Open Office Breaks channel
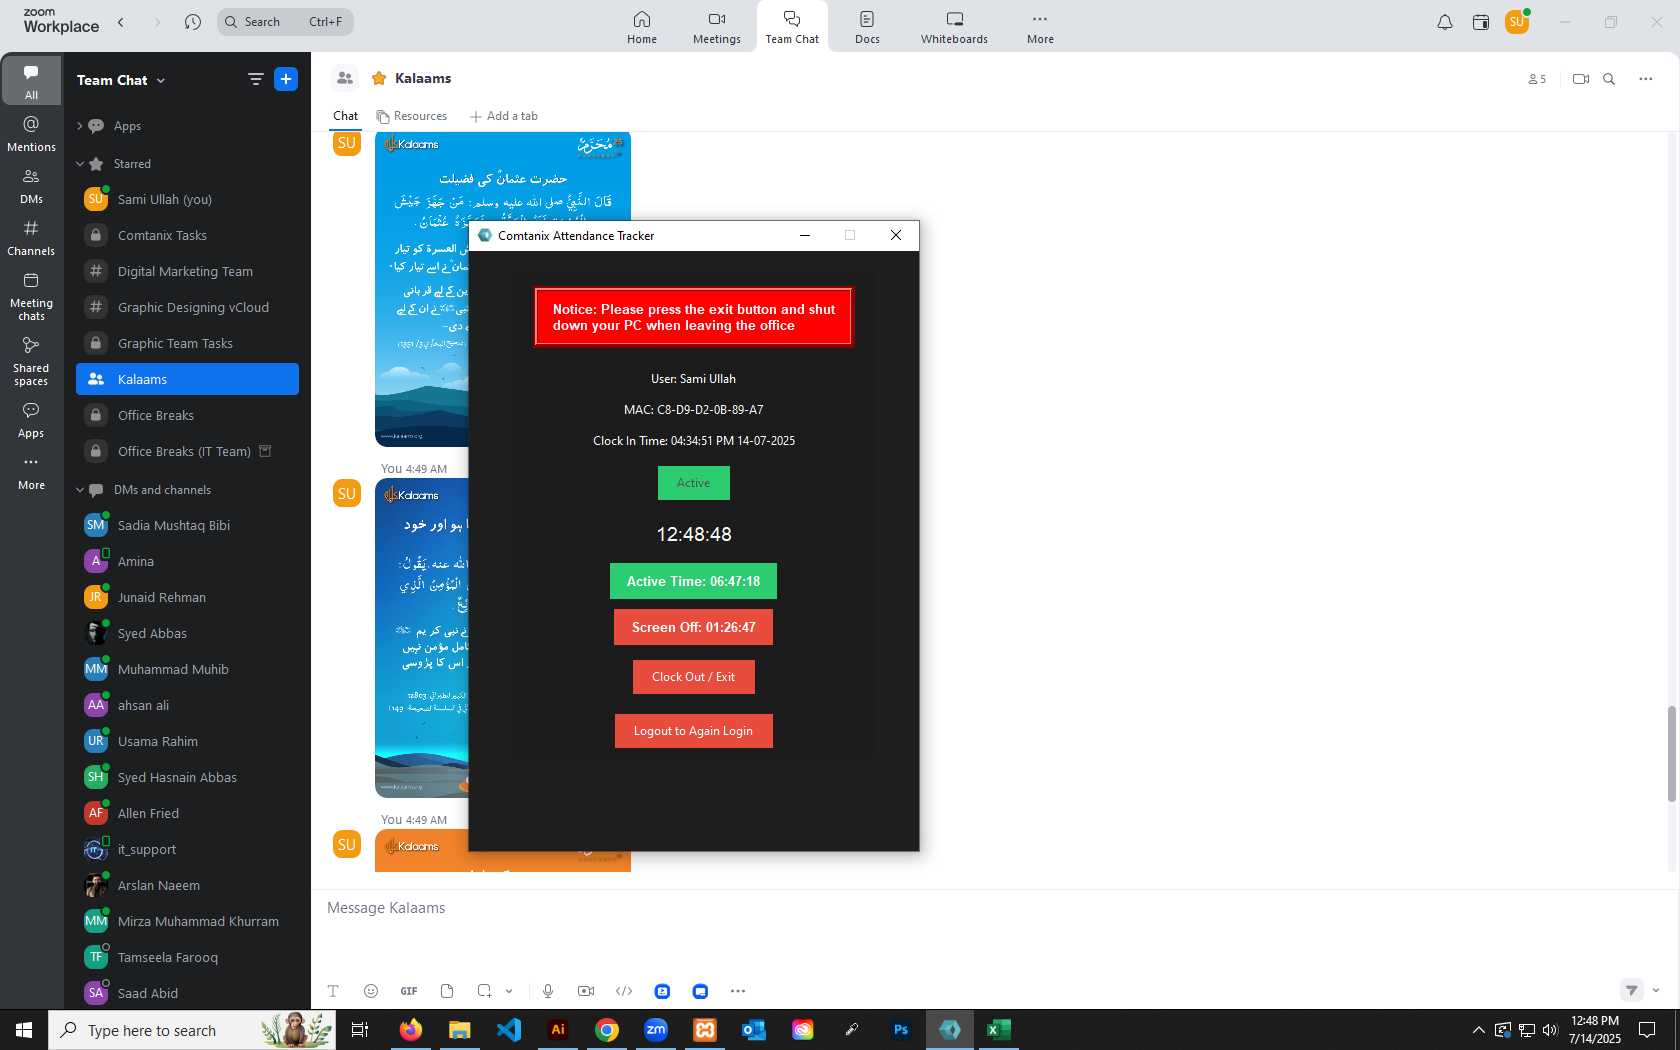Viewport: 1680px width, 1050px height. click(x=187, y=416)
